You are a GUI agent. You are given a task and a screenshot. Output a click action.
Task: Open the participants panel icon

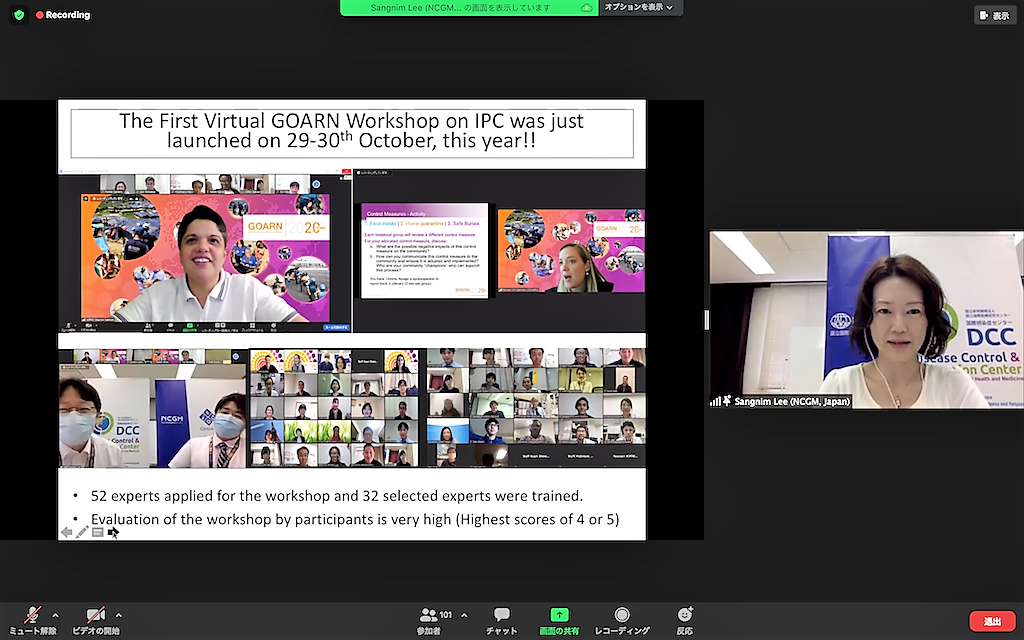[430, 615]
